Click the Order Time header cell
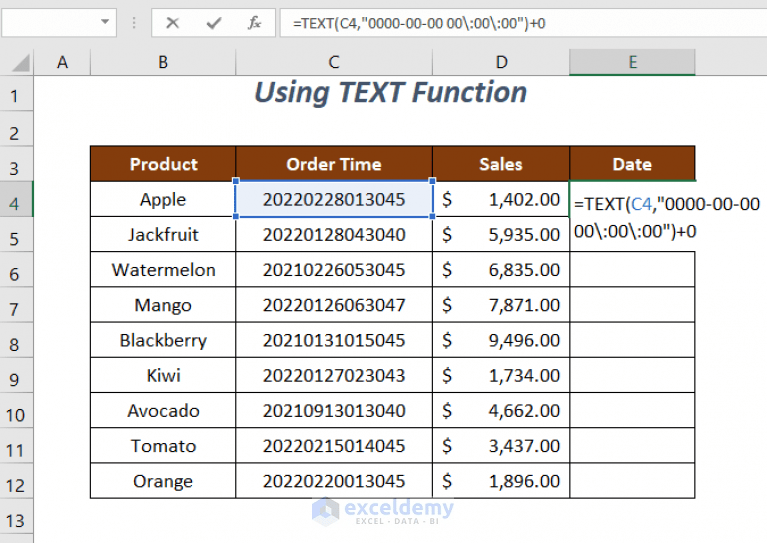The image size is (767, 543). click(334, 164)
